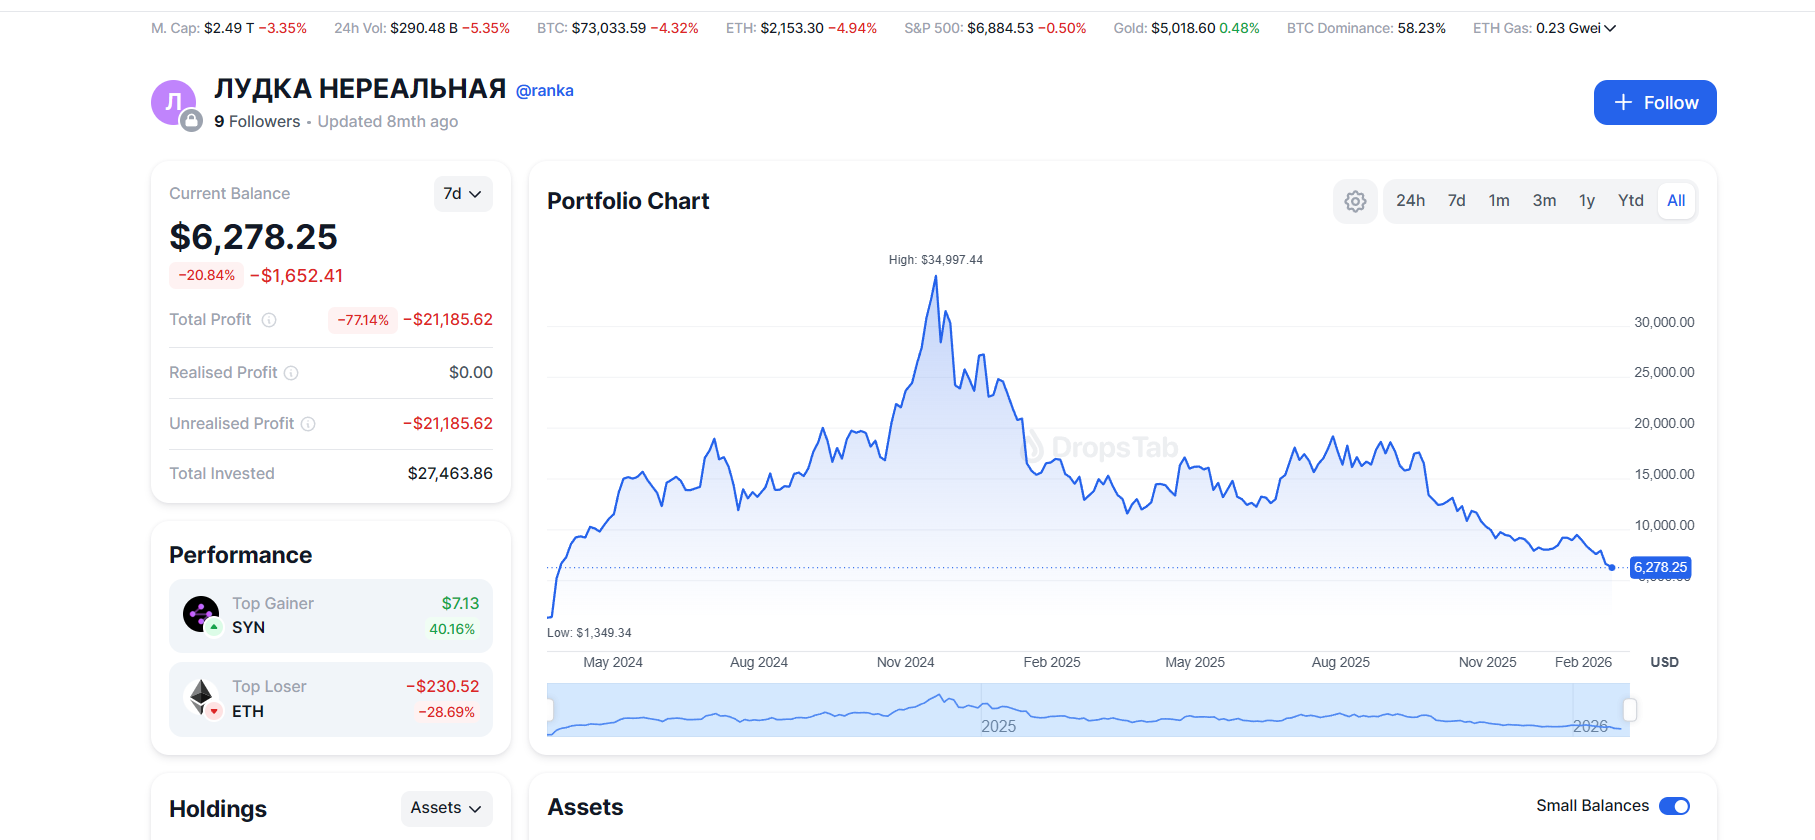Click the Unrealised Profit info icon
This screenshot has height=840, width=1815.
tap(308, 424)
